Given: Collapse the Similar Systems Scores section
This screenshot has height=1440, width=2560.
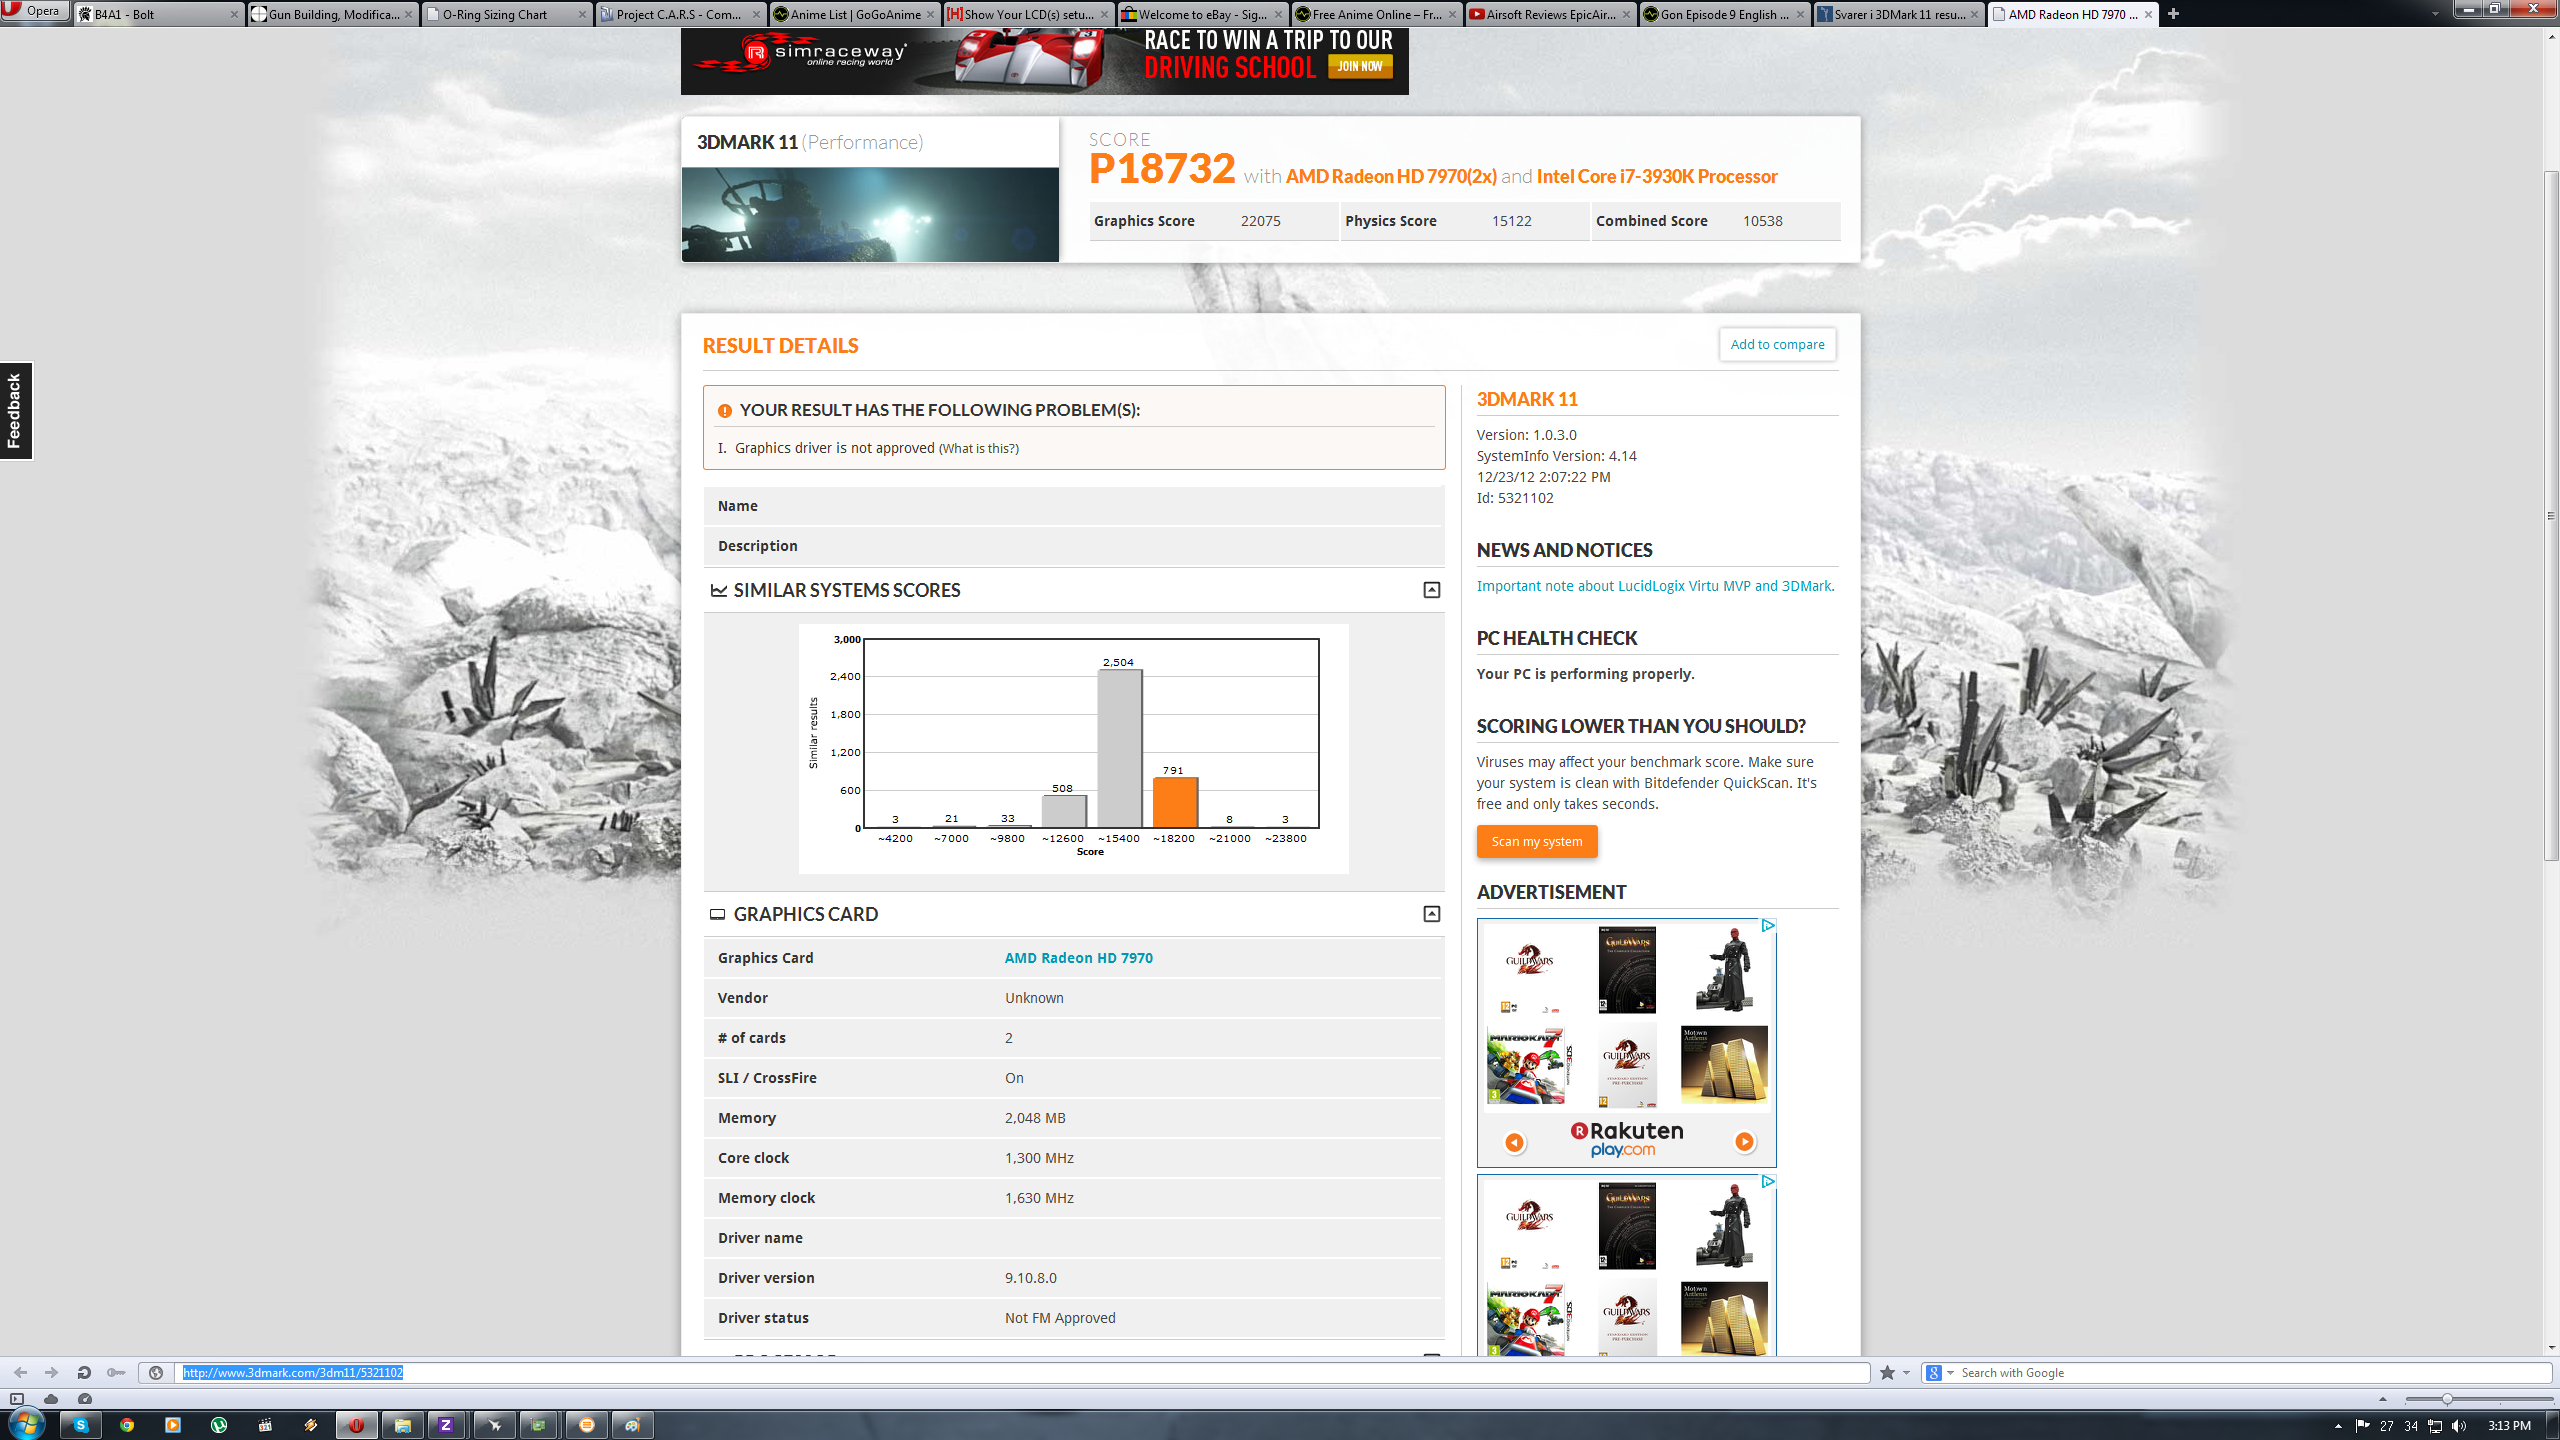Looking at the screenshot, I should pyautogui.click(x=1431, y=590).
